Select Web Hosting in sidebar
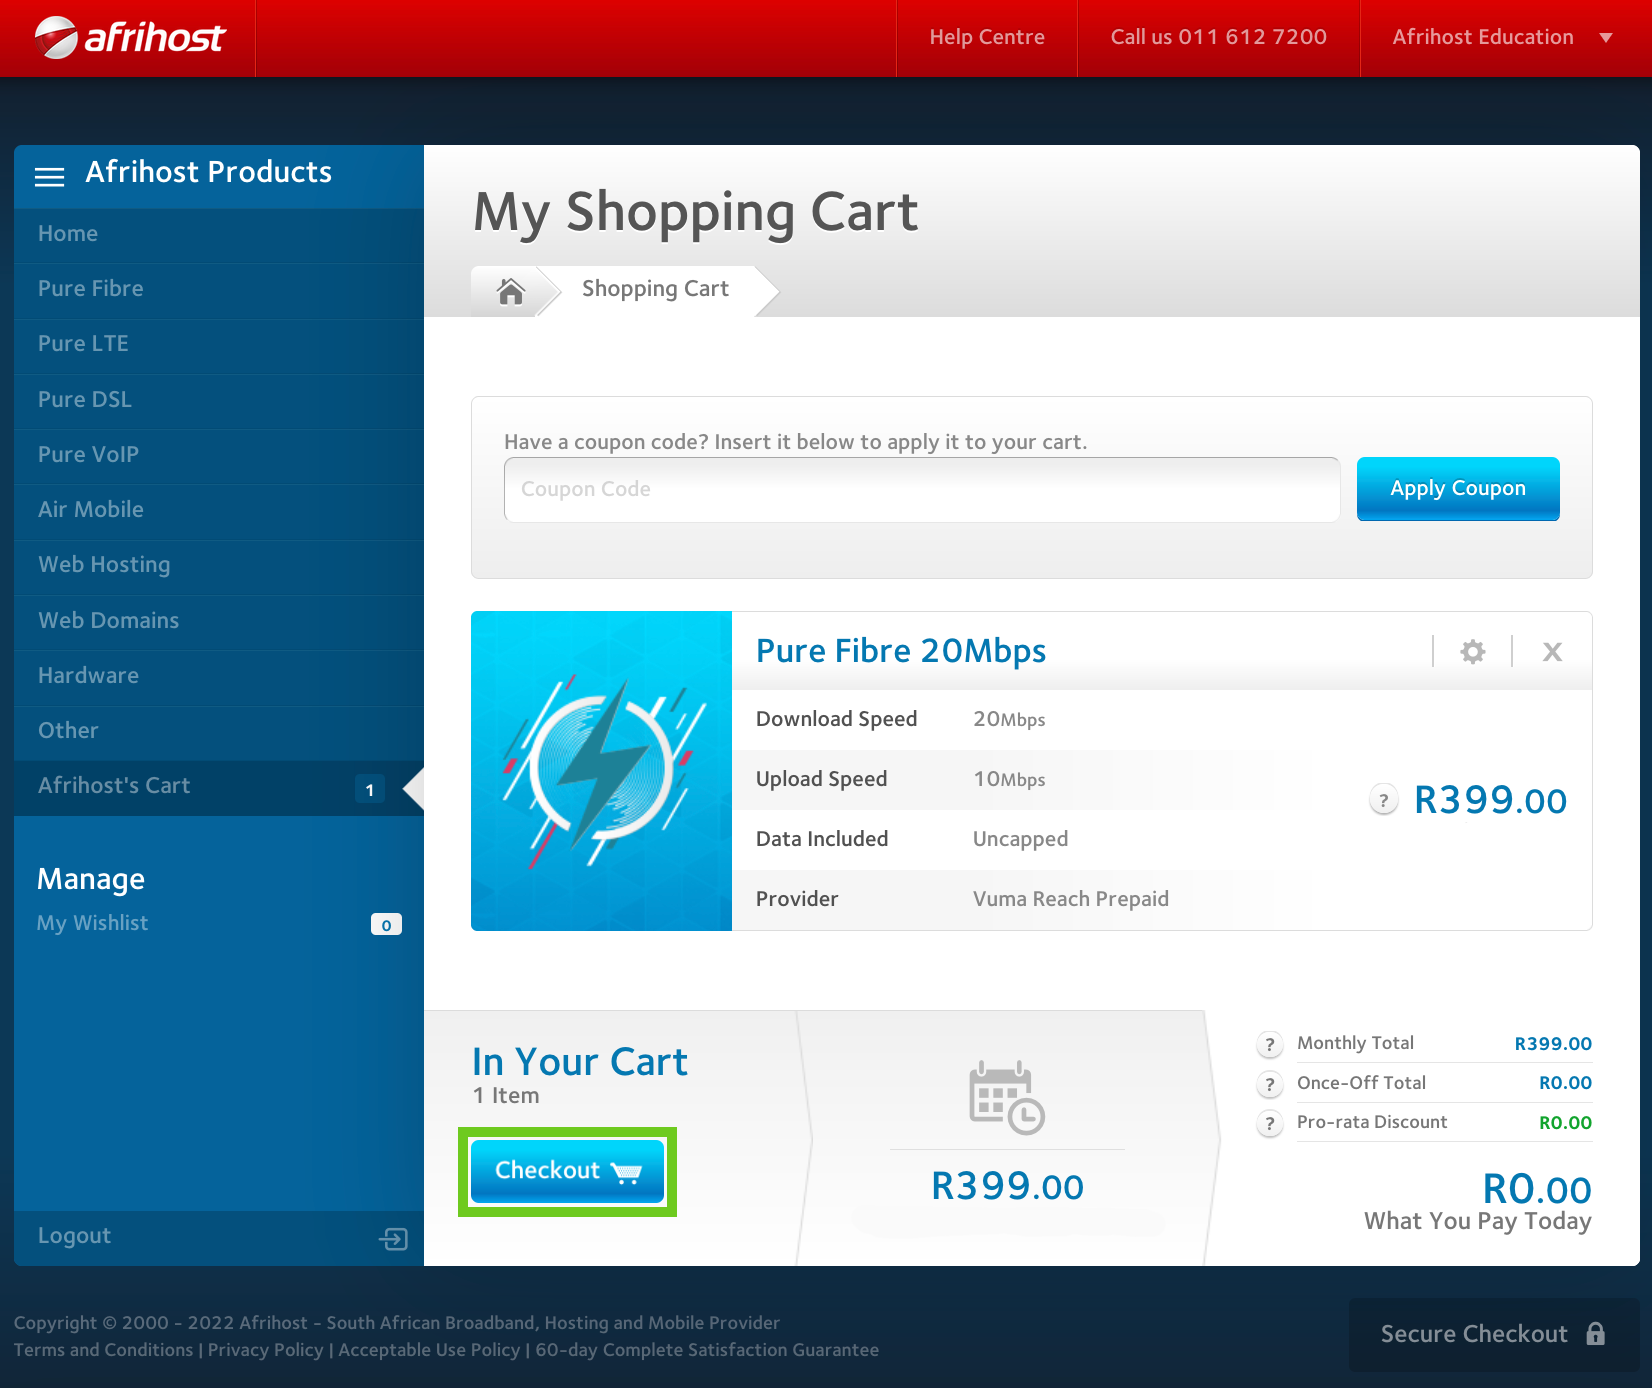Image resolution: width=1652 pixels, height=1388 pixels. click(104, 565)
